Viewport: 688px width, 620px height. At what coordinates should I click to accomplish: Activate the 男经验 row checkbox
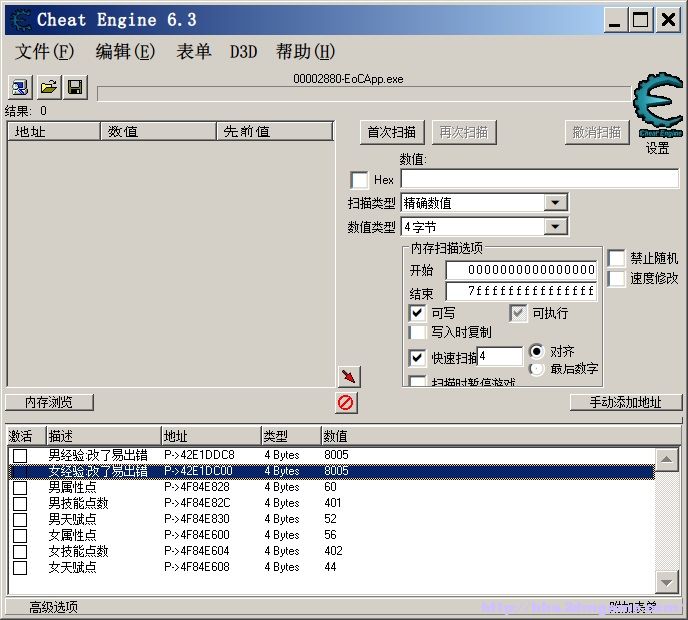(20, 455)
